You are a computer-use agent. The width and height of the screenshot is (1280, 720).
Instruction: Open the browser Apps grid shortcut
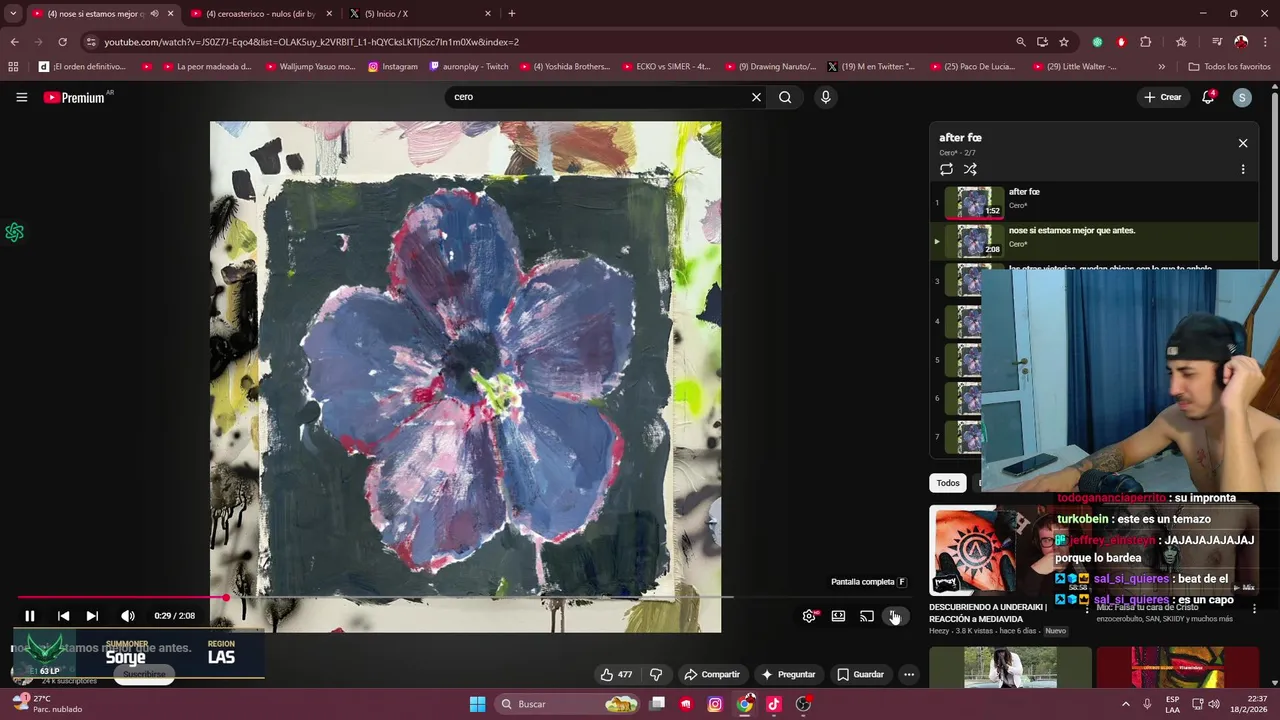(13, 67)
